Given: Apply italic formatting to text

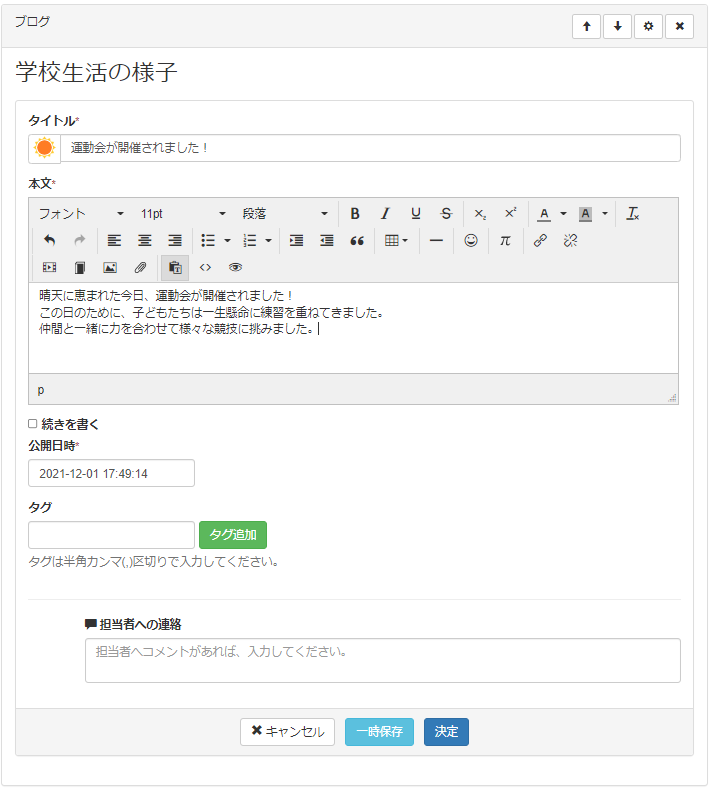Looking at the screenshot, I should (385, 214).
